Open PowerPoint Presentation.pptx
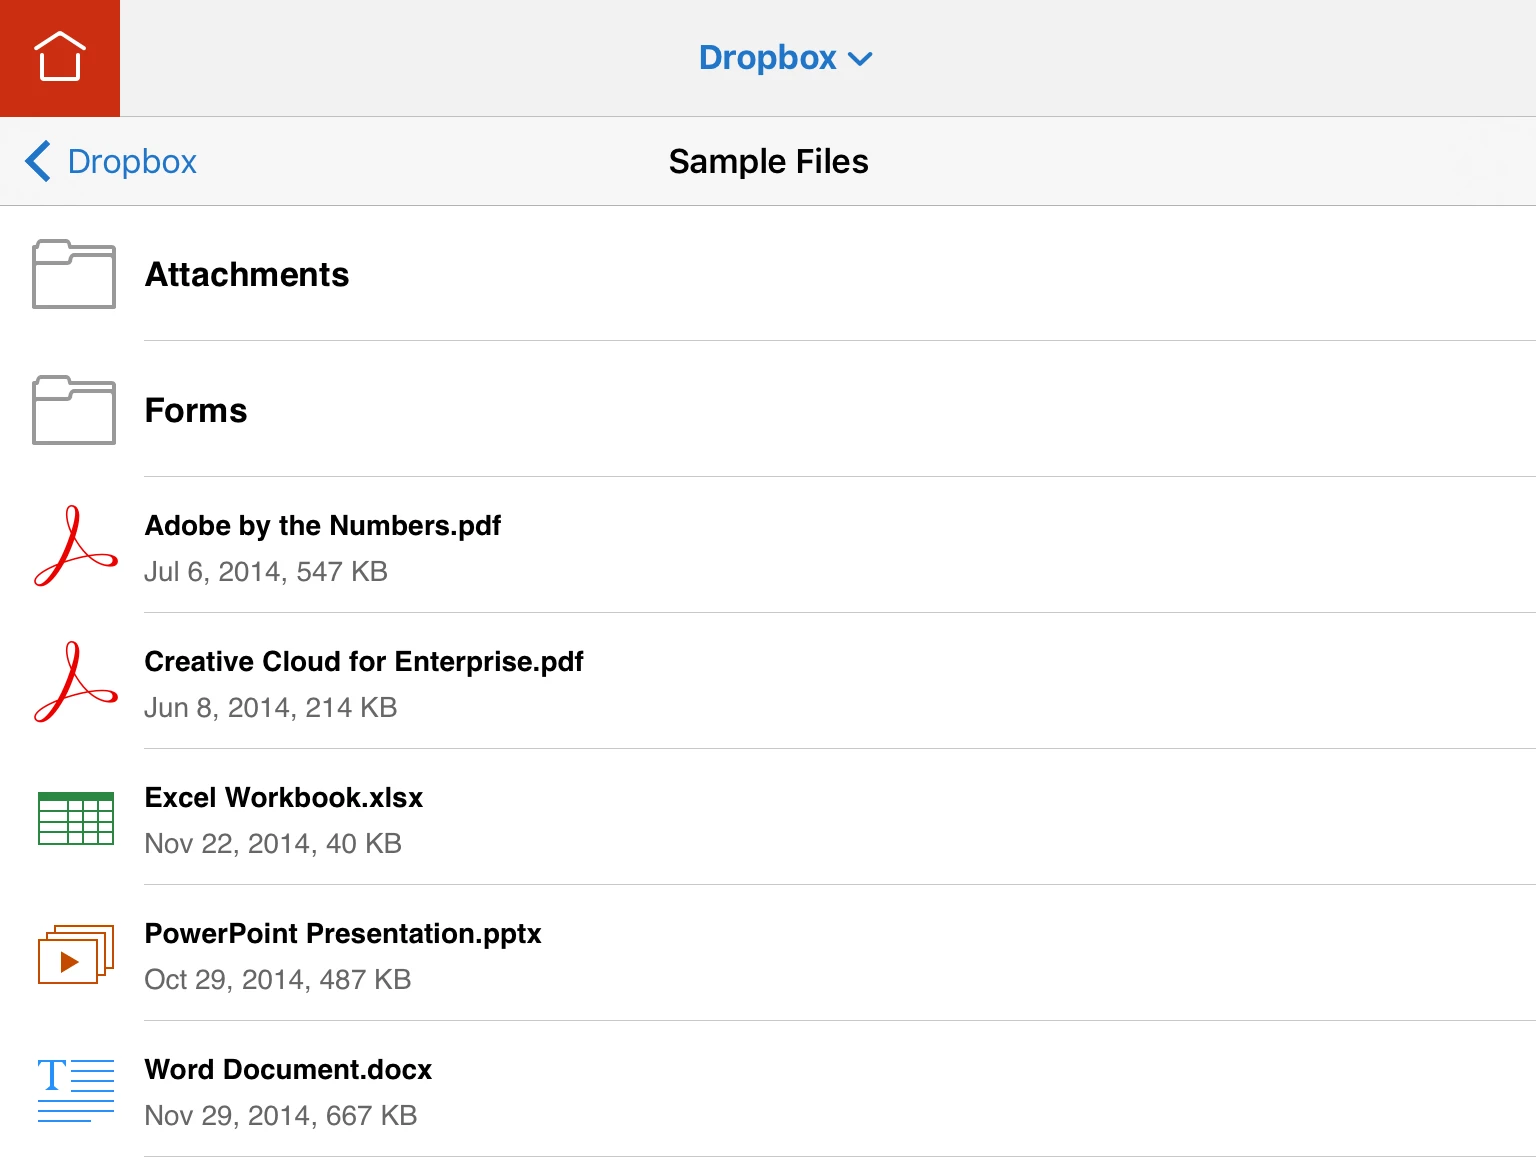 tap(343, 933)
